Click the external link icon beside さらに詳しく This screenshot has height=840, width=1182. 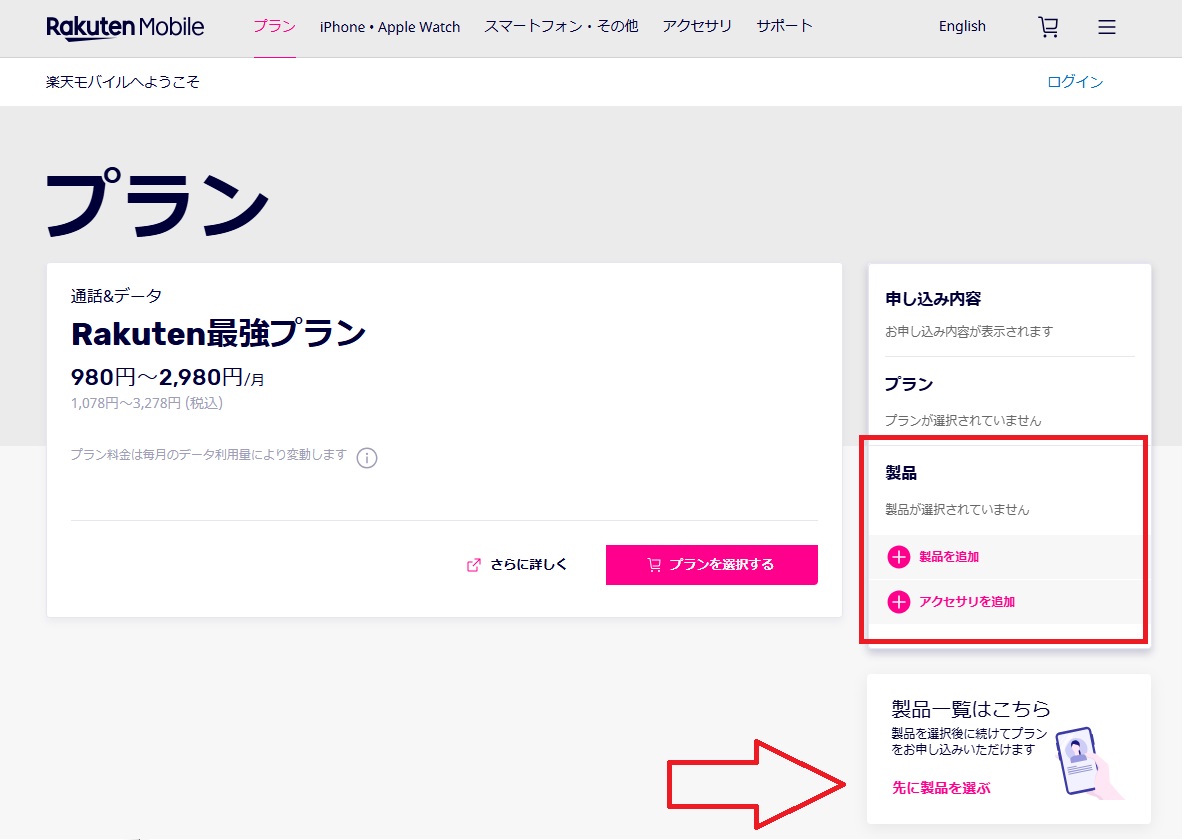pos(473,565)
